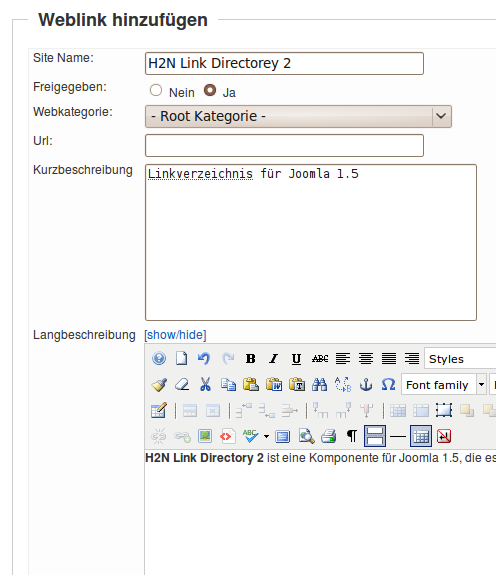Viewport: 496px width, 575px height.
Task: Click the cleanup messy code brush icon
Action: click(159, 385)
